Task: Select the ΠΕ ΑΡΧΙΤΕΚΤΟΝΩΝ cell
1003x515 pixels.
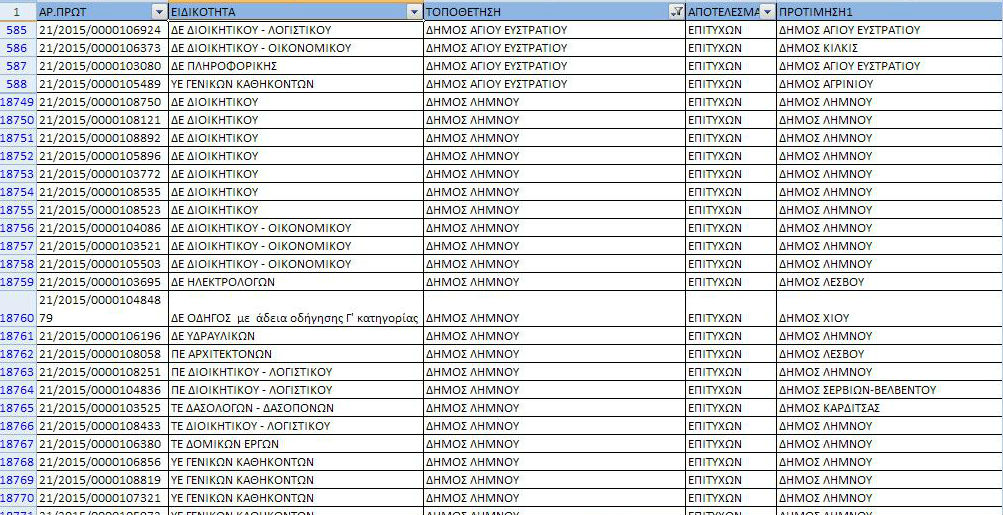Action: coord(295,354)
